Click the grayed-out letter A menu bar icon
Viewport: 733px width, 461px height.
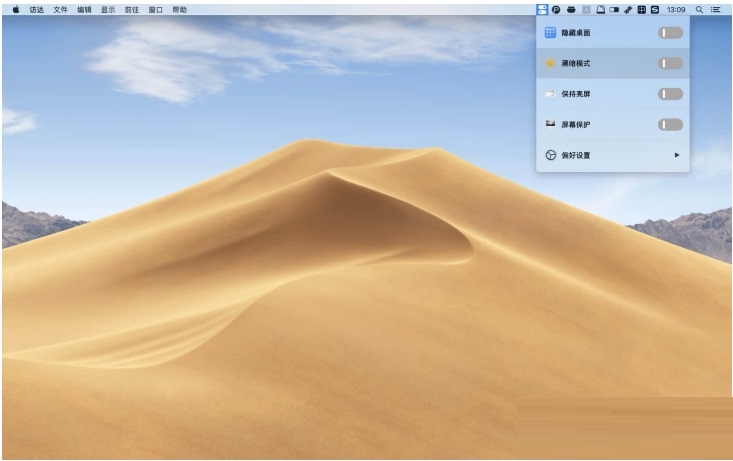click(586, 9)
